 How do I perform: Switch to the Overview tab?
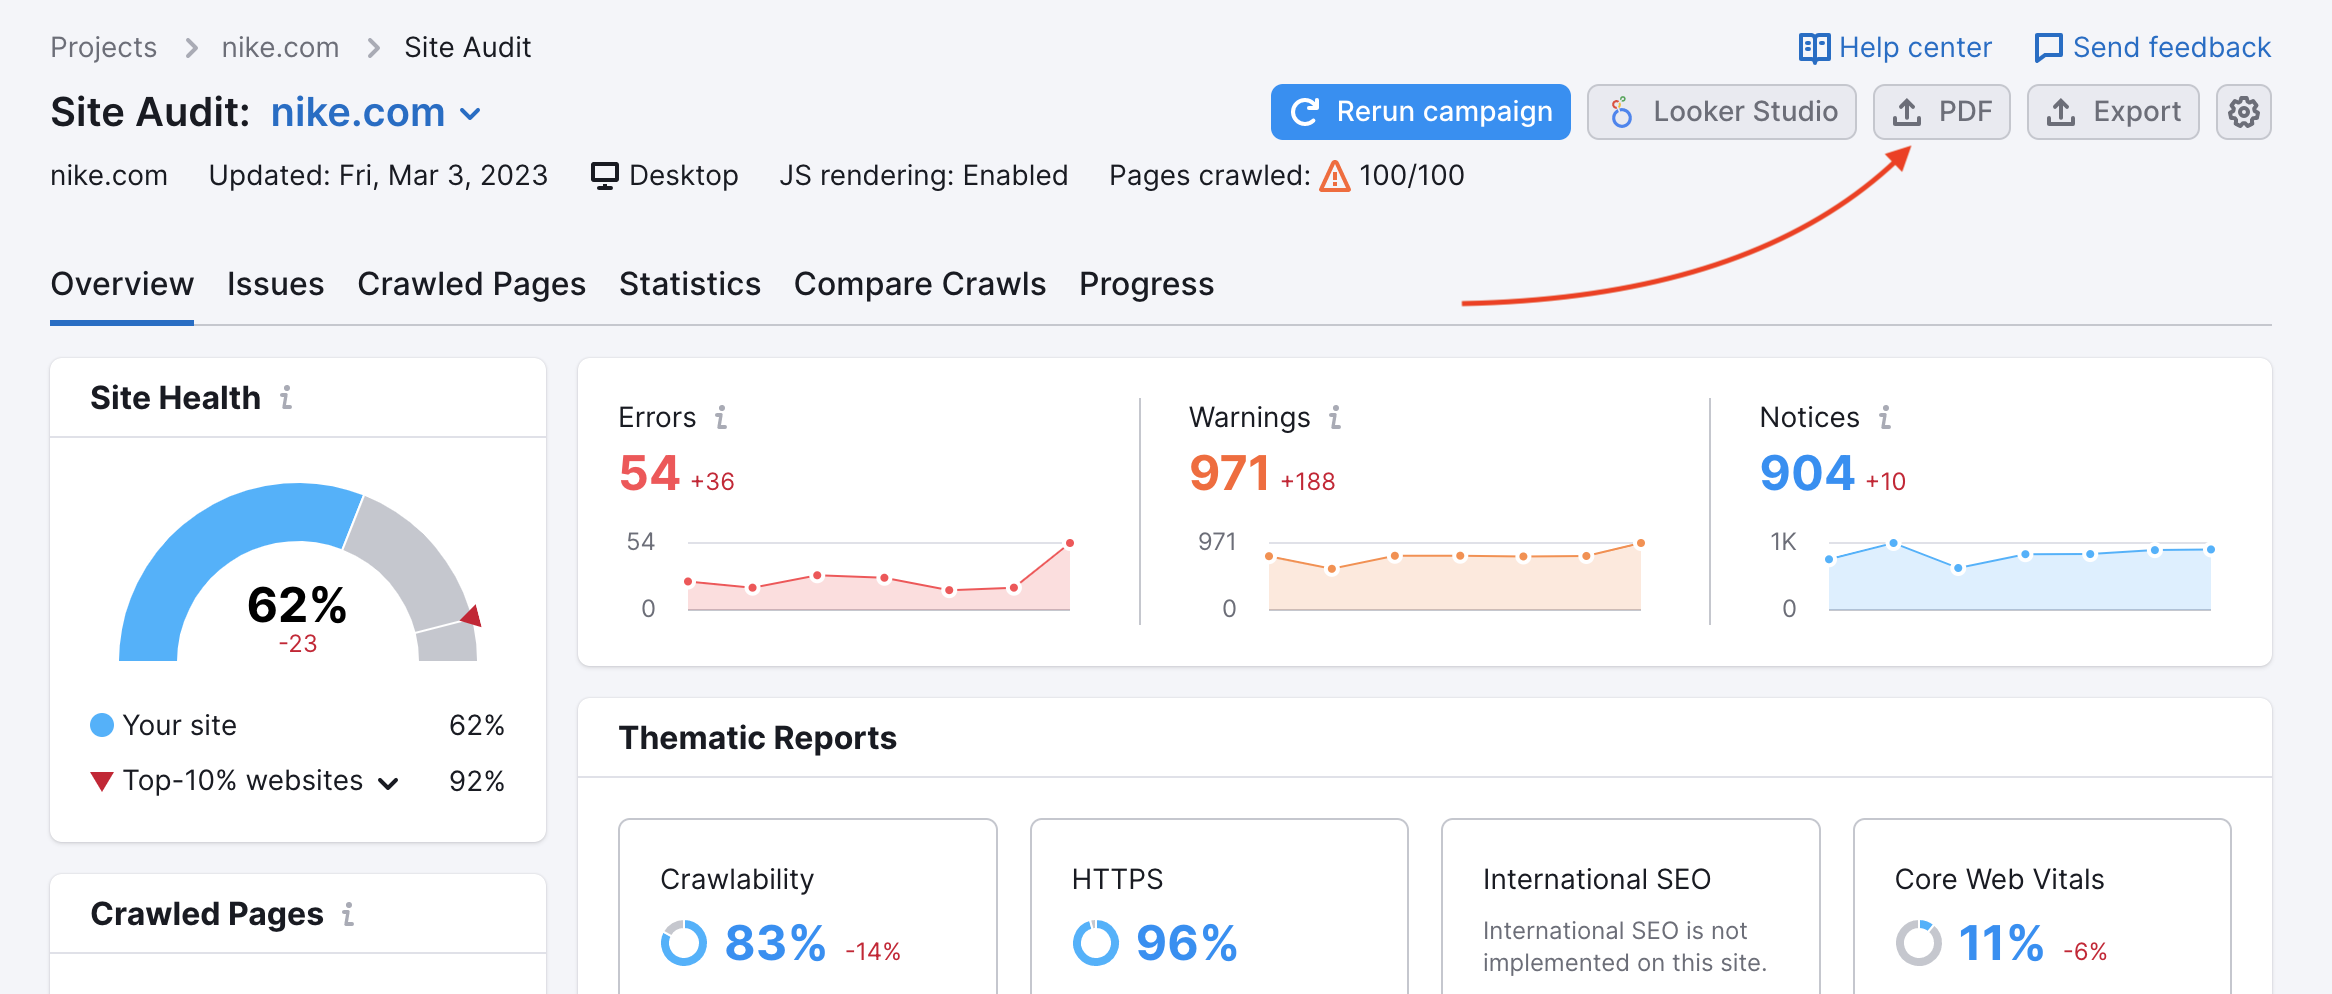click(x=122, y=284)
